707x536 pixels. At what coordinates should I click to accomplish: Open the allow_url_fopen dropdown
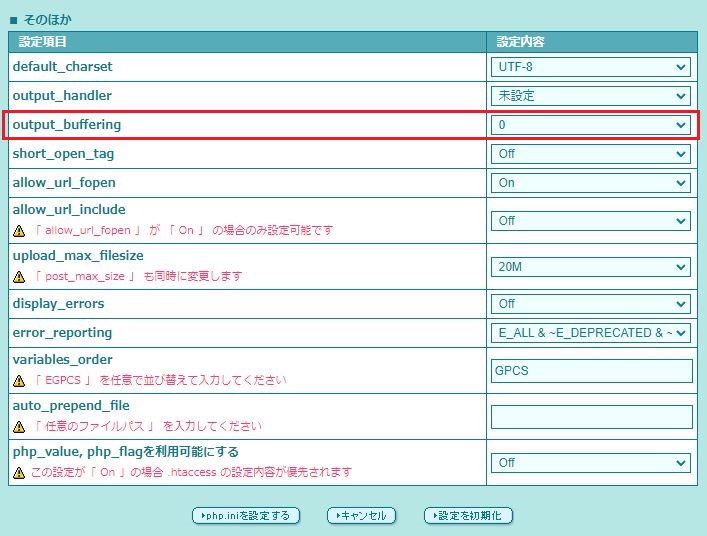[591, 183]
